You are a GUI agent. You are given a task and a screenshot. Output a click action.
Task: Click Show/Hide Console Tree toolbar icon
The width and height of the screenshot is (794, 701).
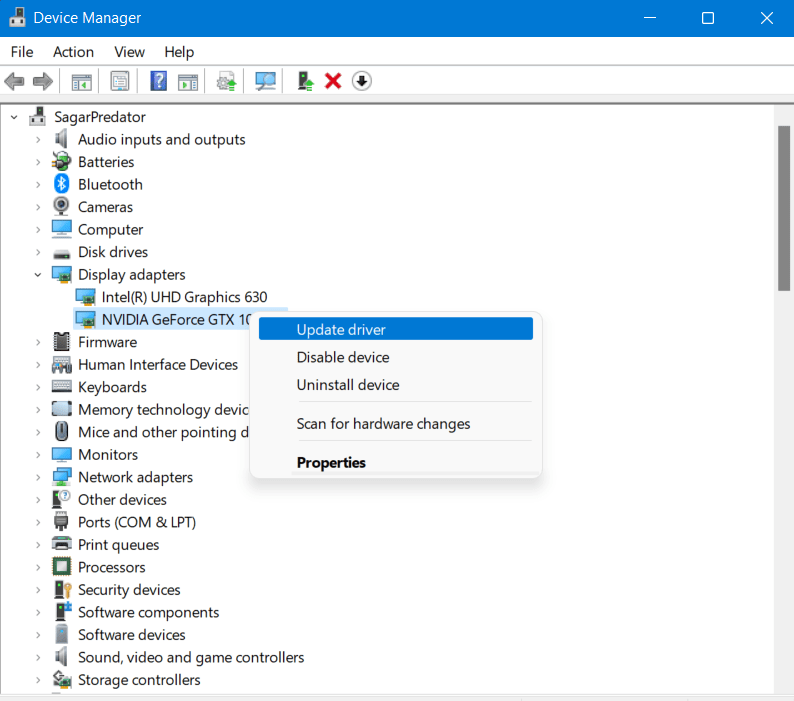pos(82,81)
